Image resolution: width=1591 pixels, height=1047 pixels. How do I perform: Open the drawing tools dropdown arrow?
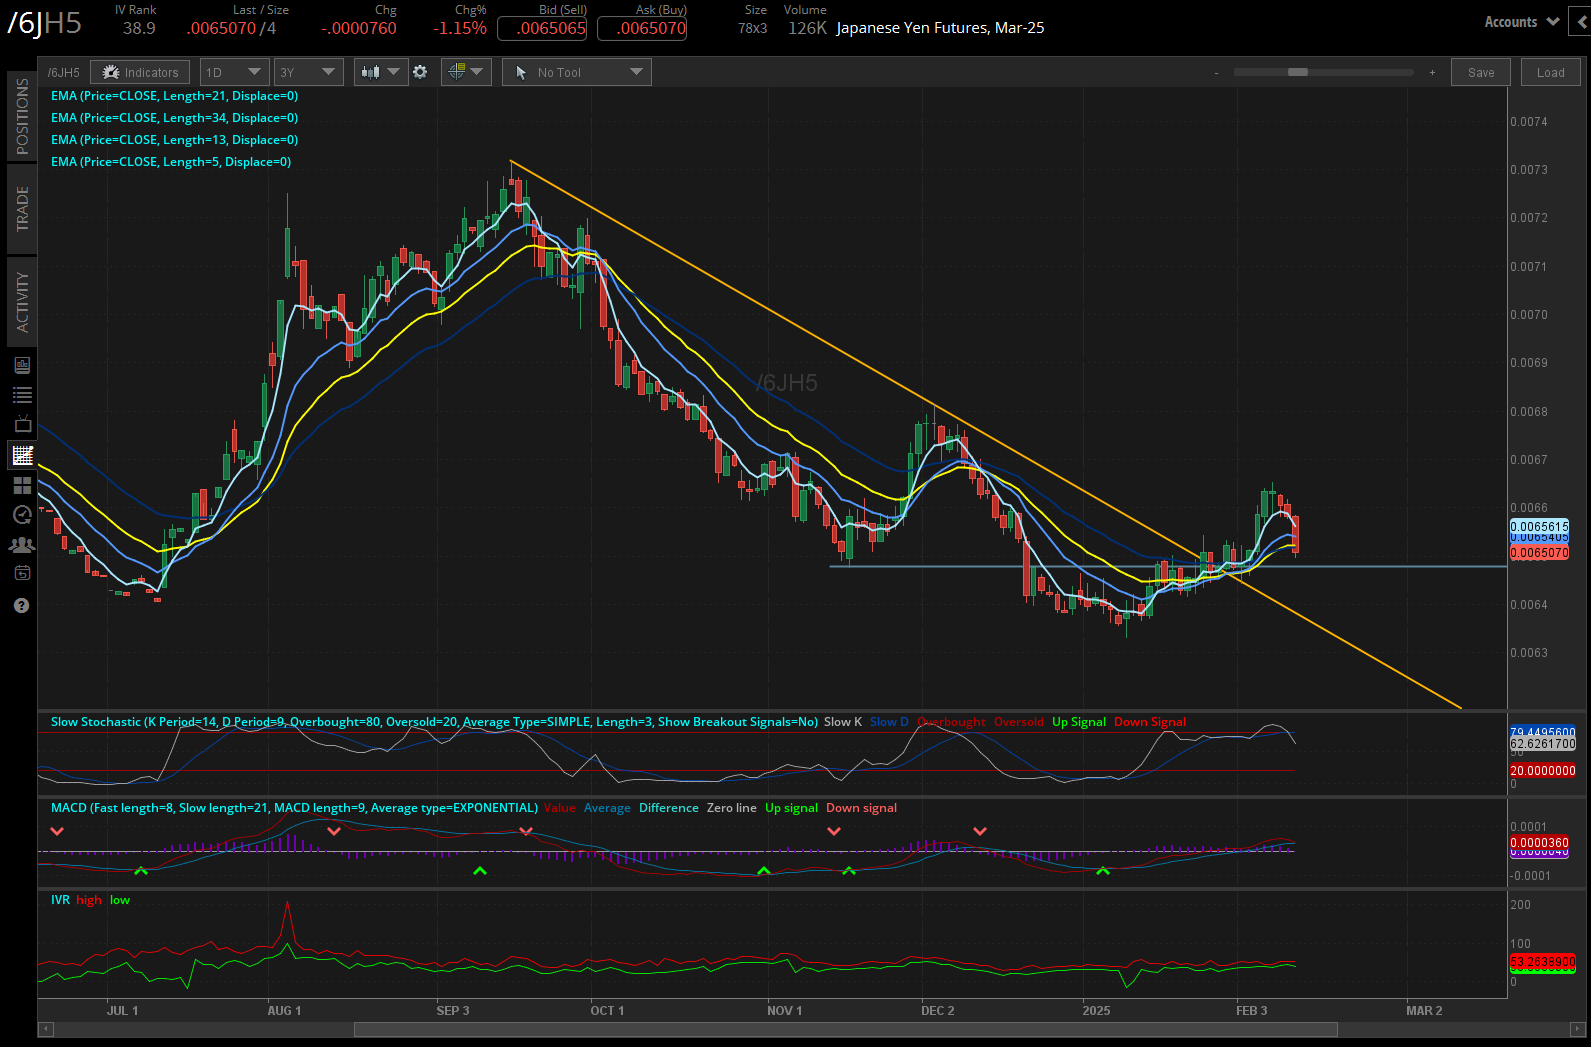(476, 72)
